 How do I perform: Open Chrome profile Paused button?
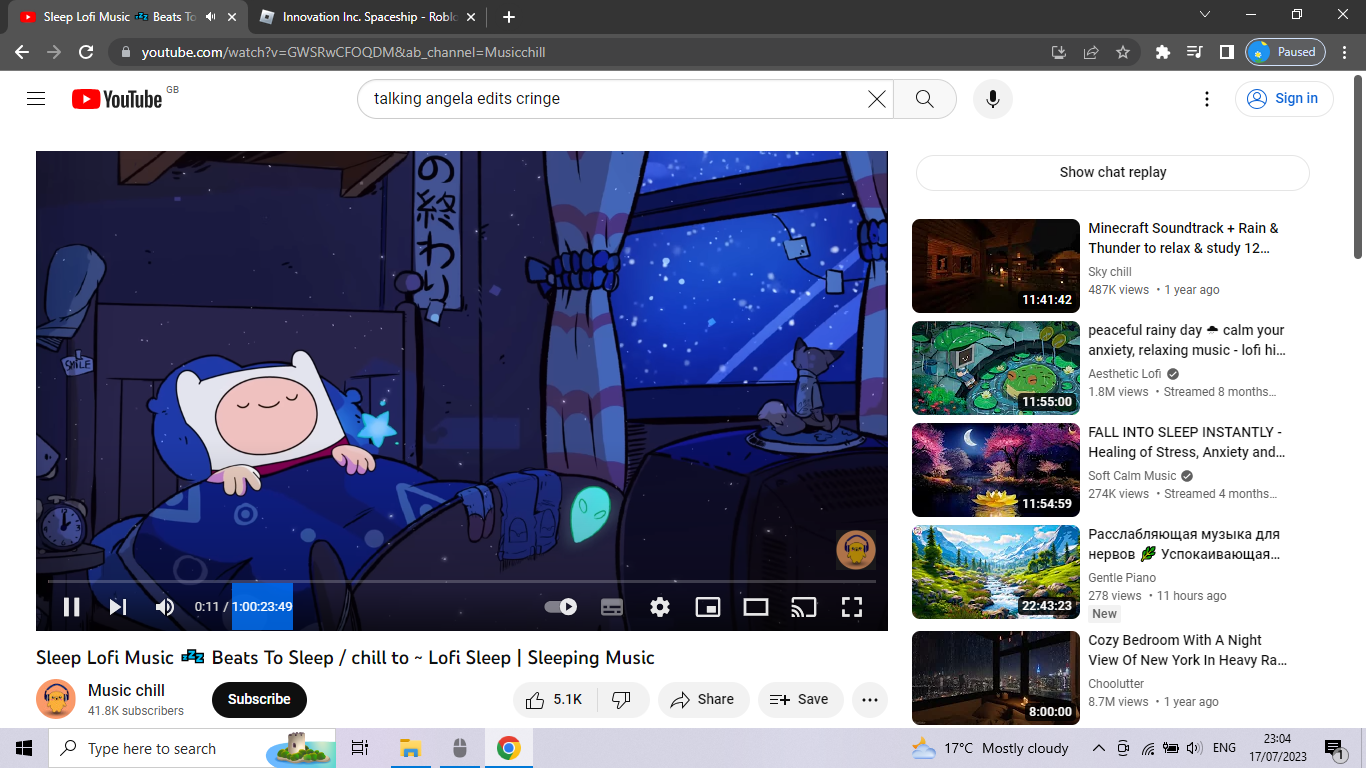1286,52
